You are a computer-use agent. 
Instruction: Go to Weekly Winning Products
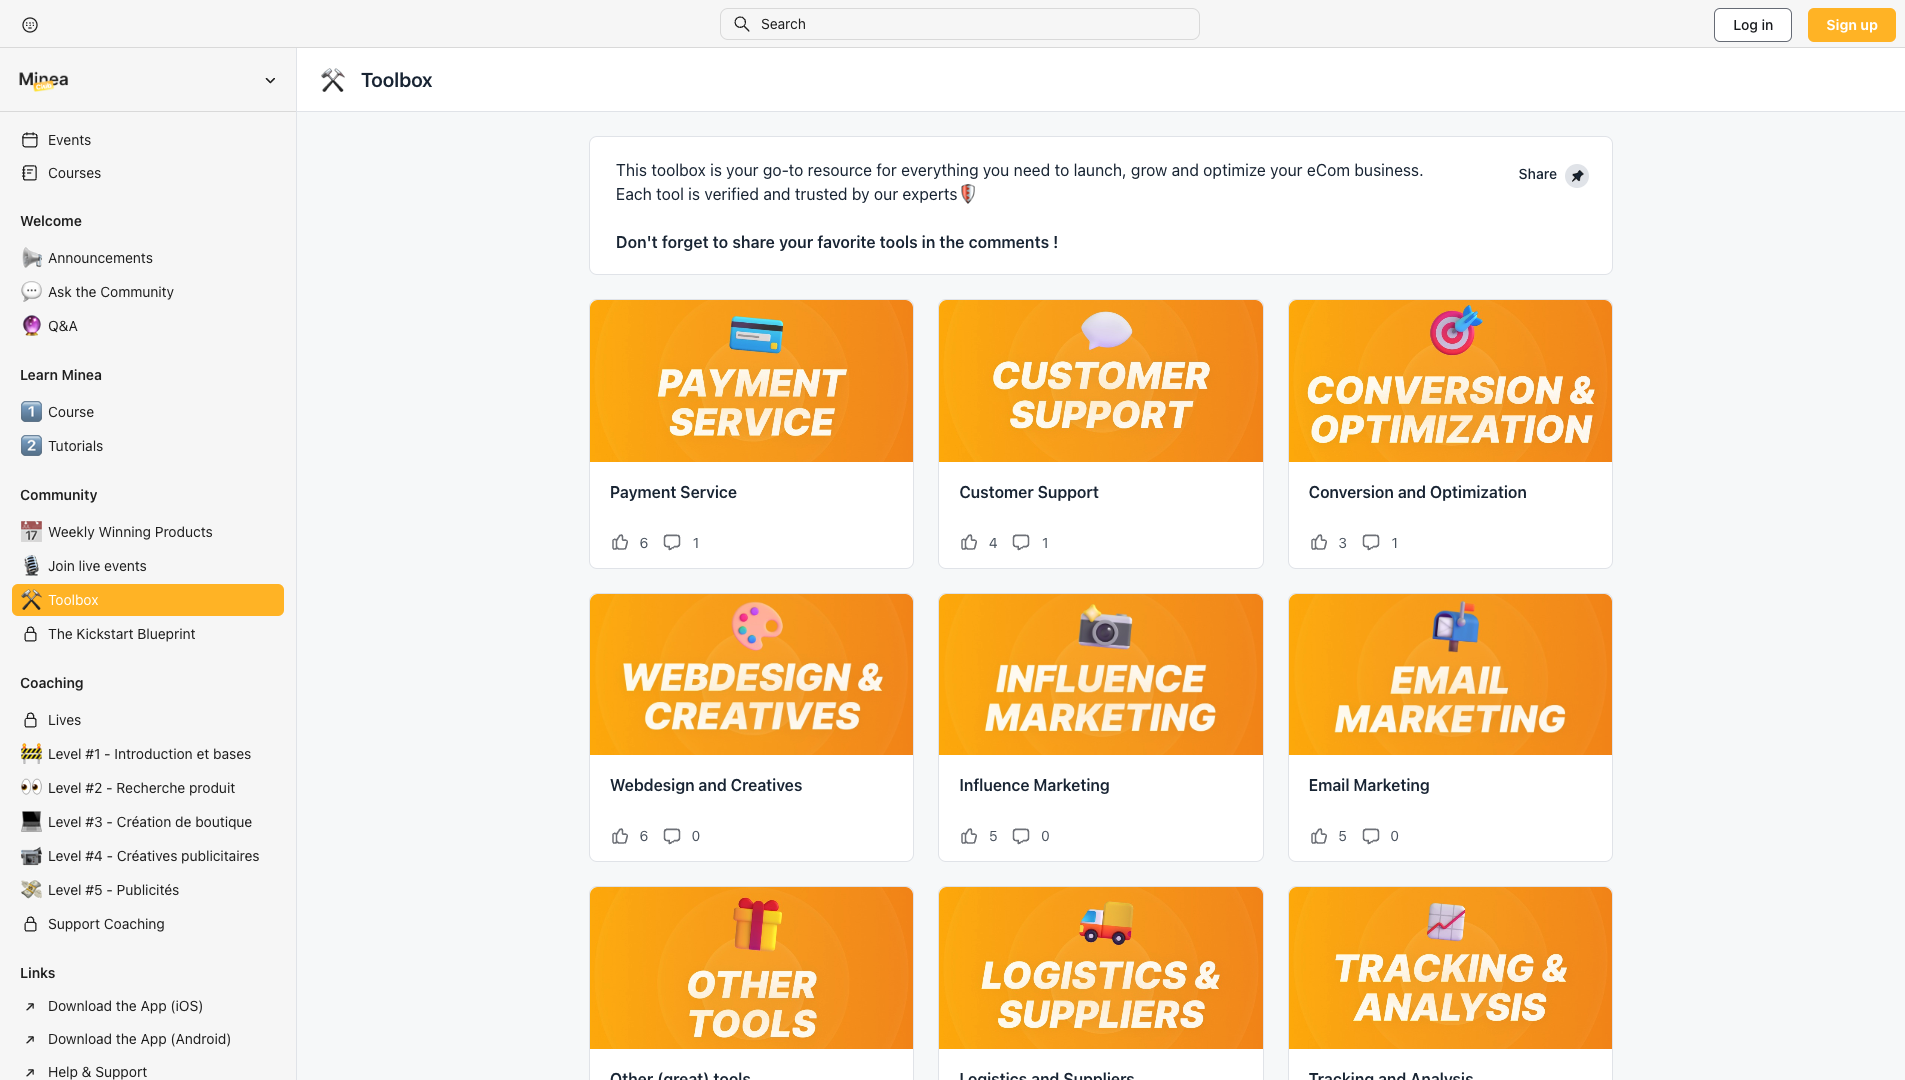click(130, 532)
